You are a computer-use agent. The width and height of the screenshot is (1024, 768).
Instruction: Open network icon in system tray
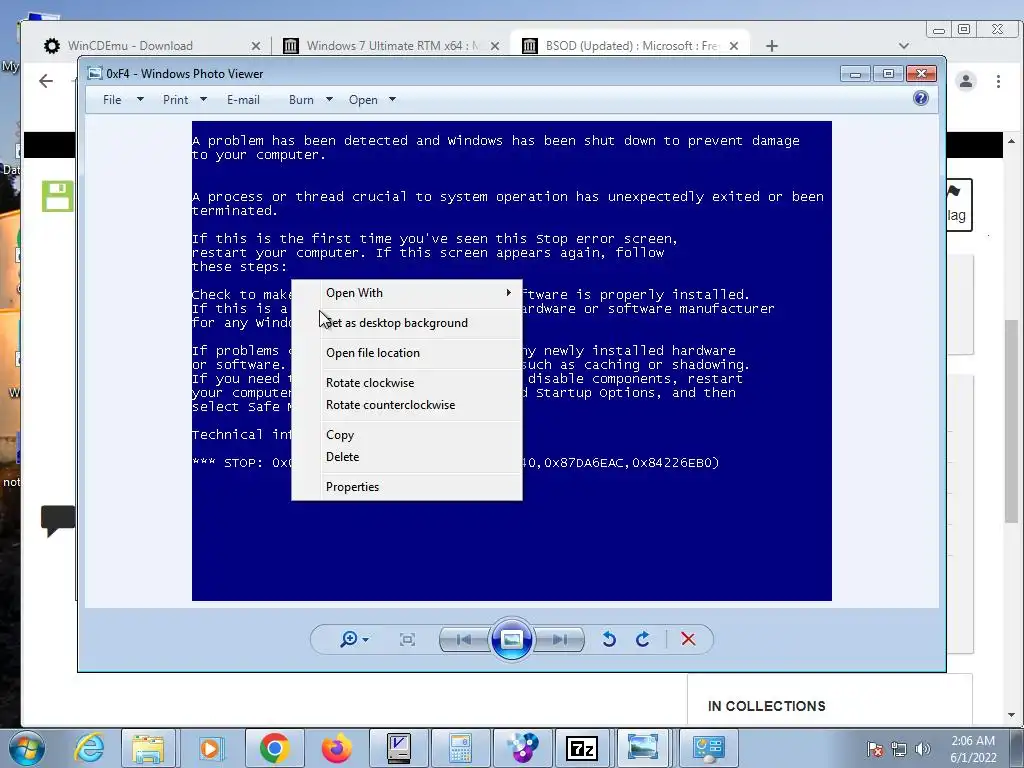(x=899, y=749)
